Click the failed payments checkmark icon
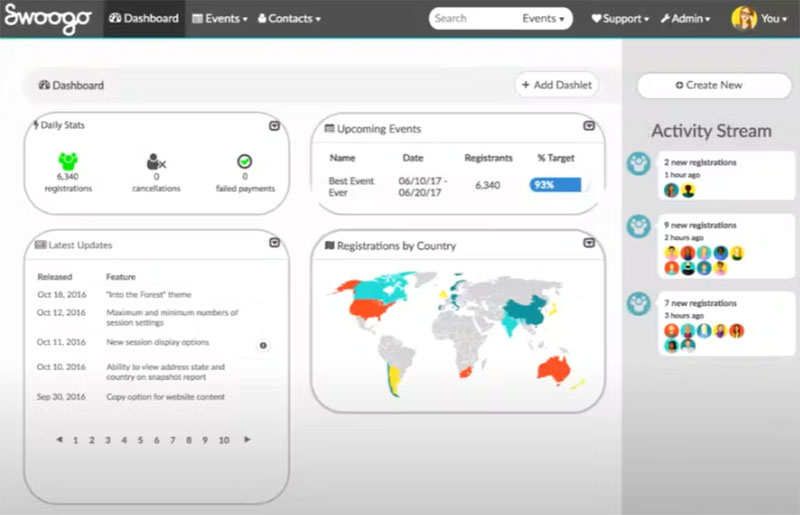The height and width of the screenshot is (515, 800). [x=244, y=161]
